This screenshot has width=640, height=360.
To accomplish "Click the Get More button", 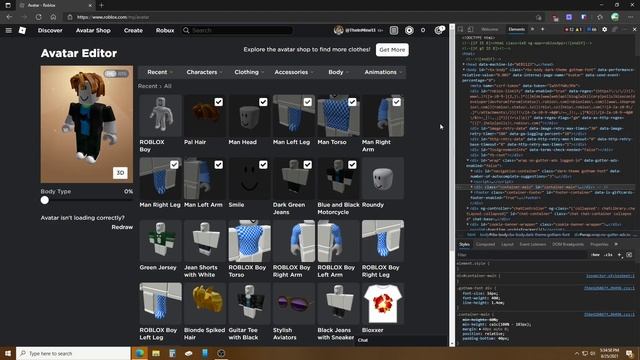I will (392, 50).
